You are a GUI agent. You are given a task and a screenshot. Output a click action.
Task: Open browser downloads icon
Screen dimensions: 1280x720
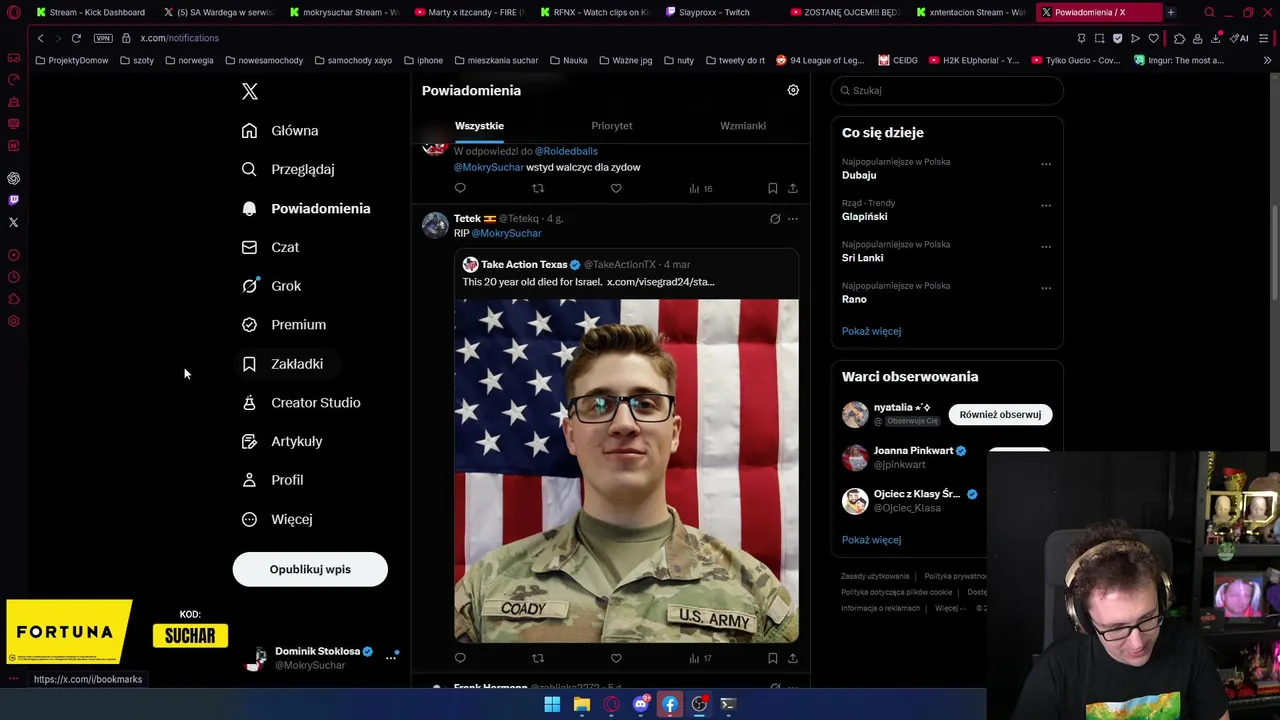1216,38
